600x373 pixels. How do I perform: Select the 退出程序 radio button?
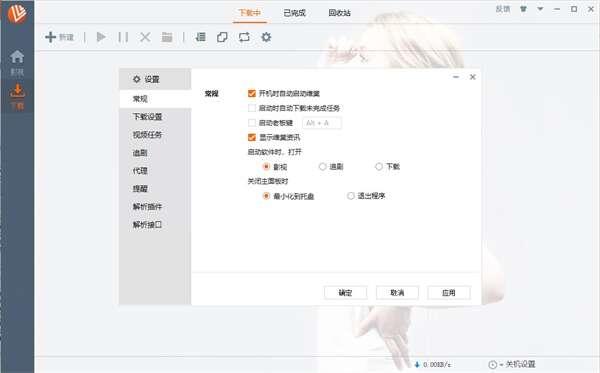351,196
